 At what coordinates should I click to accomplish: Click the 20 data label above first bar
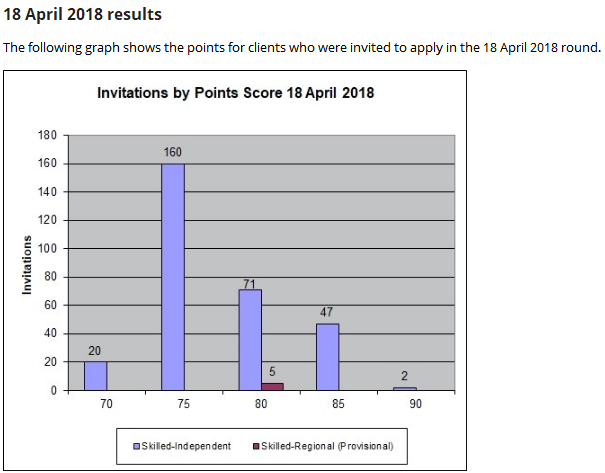pyautogui.click(x=95, y=350)
